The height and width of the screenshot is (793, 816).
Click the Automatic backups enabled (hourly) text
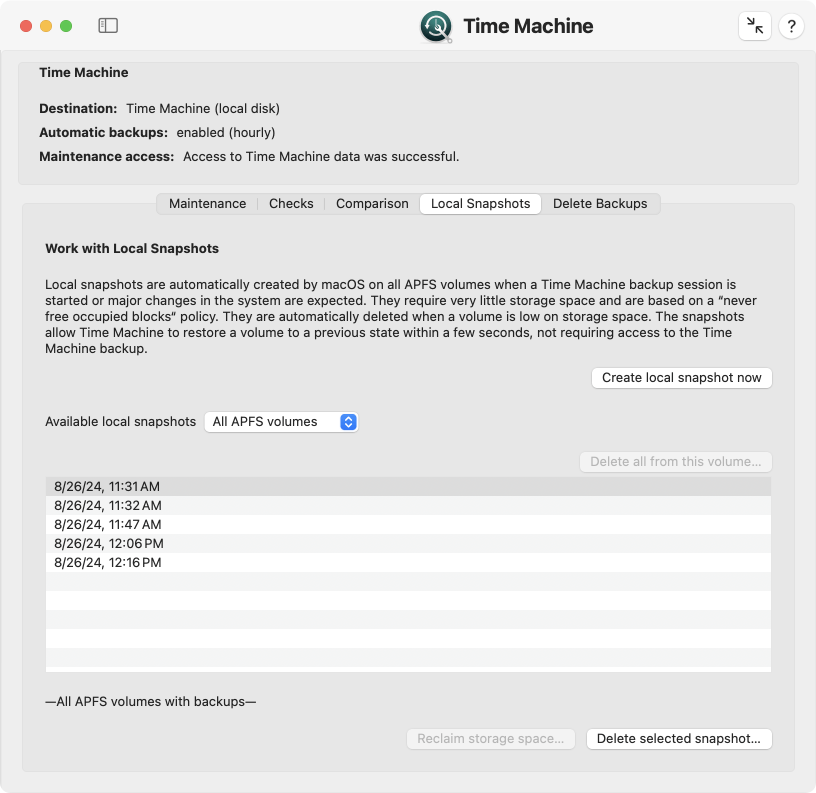[x=226, y=132]
